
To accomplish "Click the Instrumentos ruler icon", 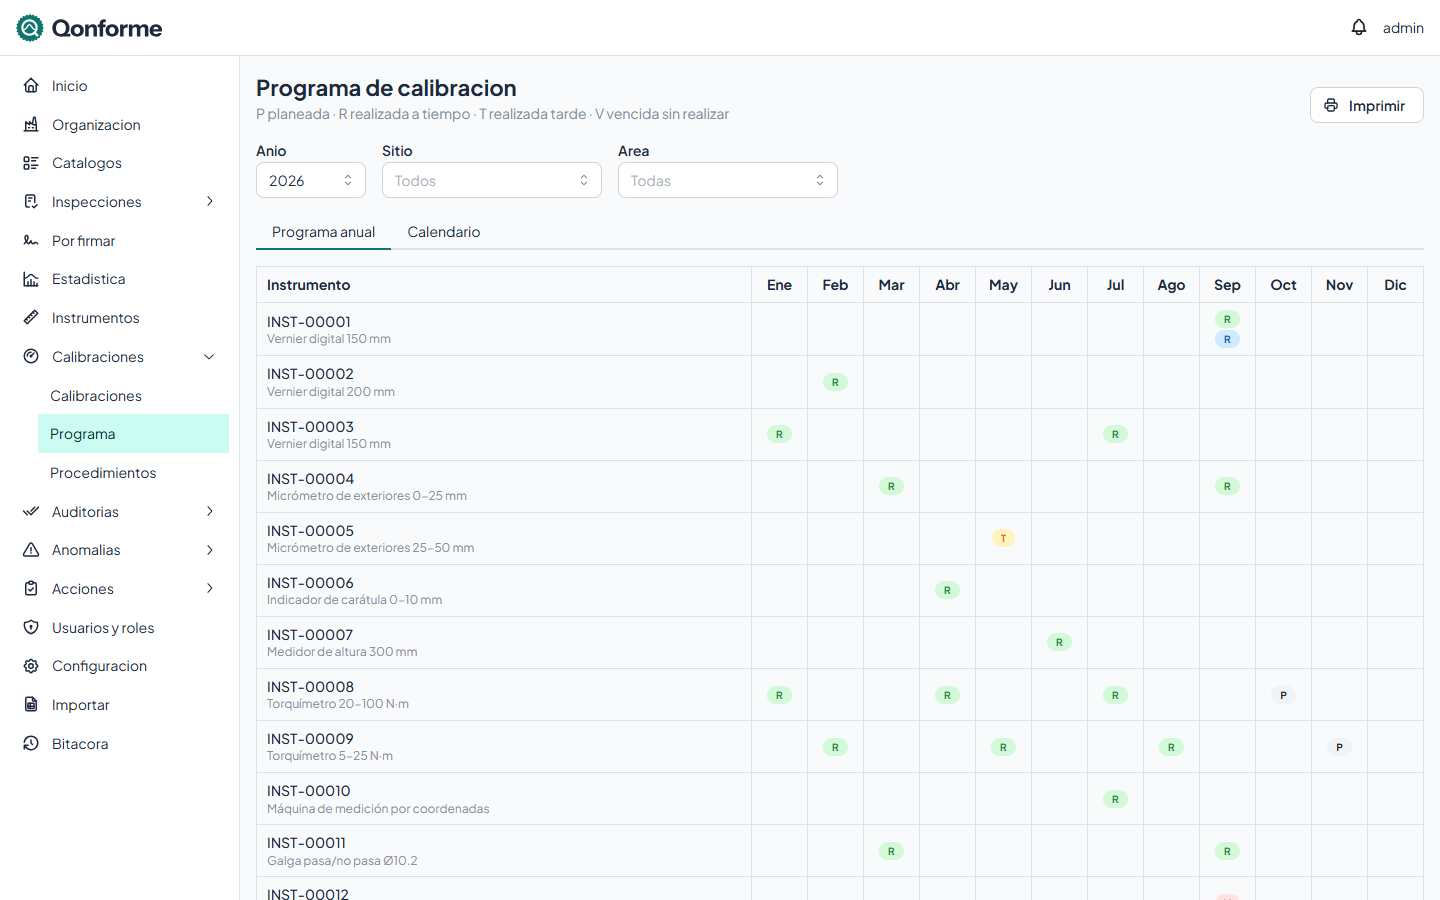I will pyautogui.click(x=31, y=318).
